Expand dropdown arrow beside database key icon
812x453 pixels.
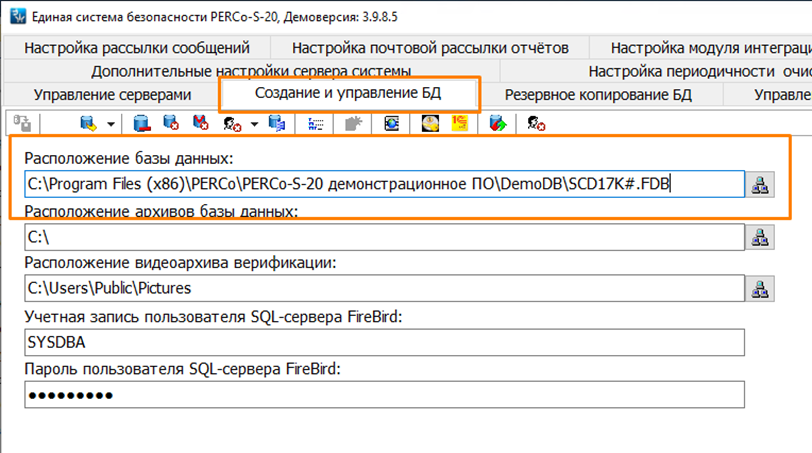coord(109,124)
